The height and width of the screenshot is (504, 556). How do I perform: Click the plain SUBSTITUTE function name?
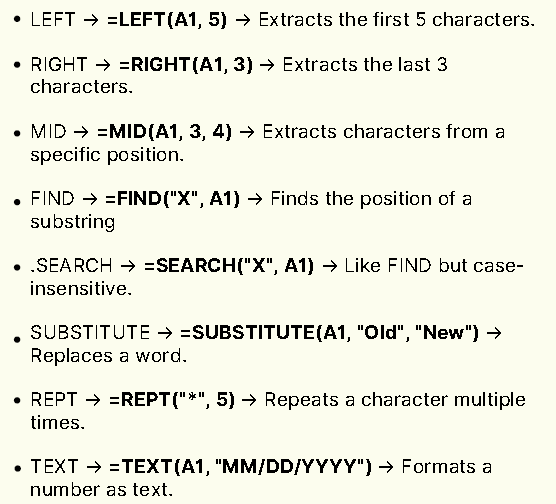(90, 332)
